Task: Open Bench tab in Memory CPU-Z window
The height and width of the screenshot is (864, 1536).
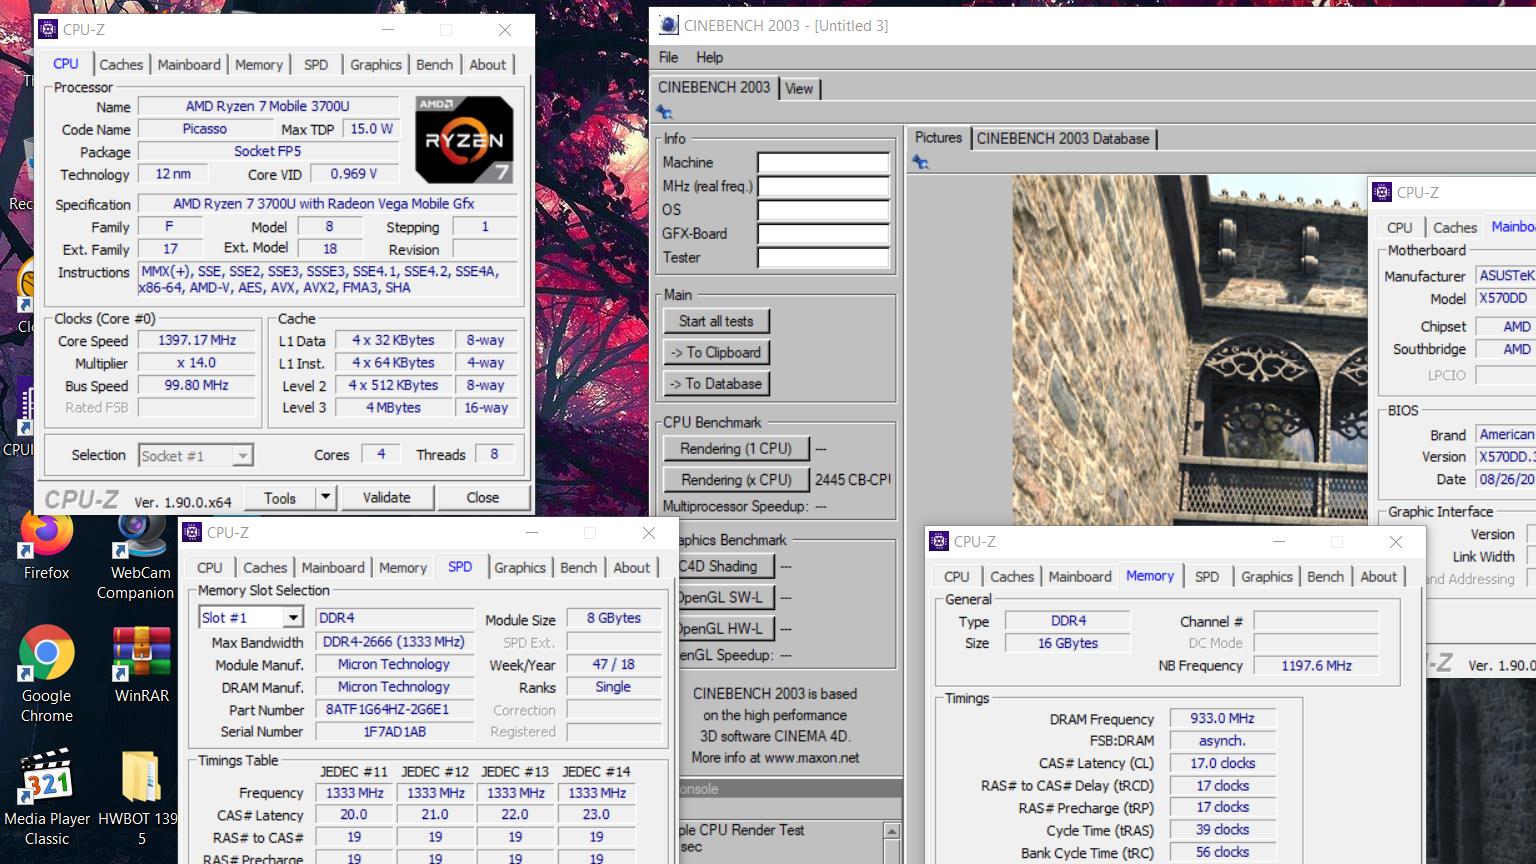Action: [1325, 576]
